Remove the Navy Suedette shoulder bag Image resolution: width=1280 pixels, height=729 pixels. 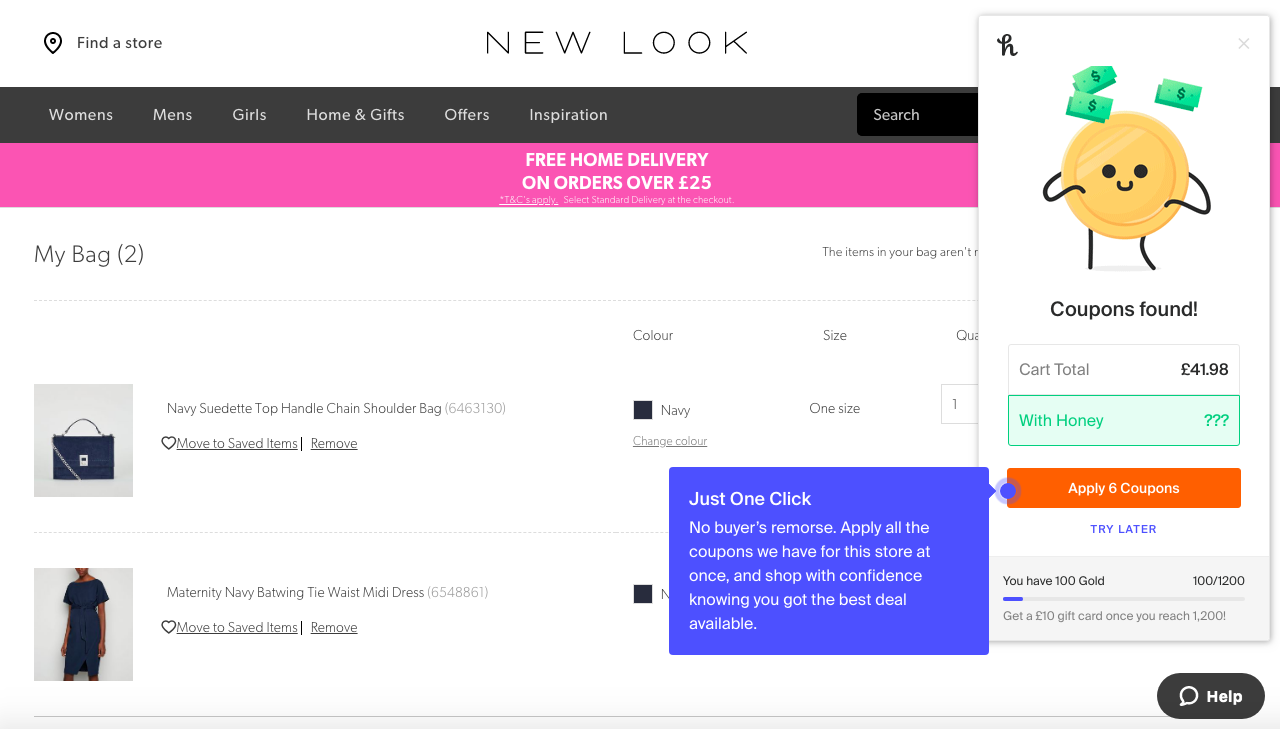pyautogui.click(x=334, y=443)
